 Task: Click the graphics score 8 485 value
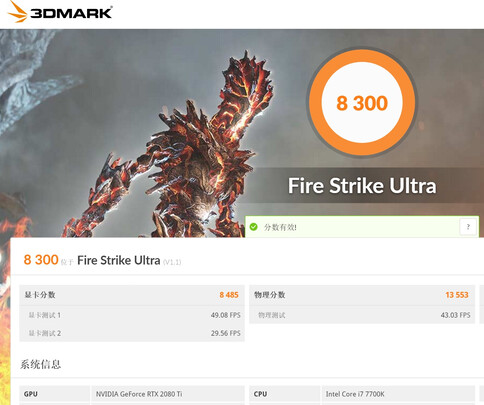(229, 295)
